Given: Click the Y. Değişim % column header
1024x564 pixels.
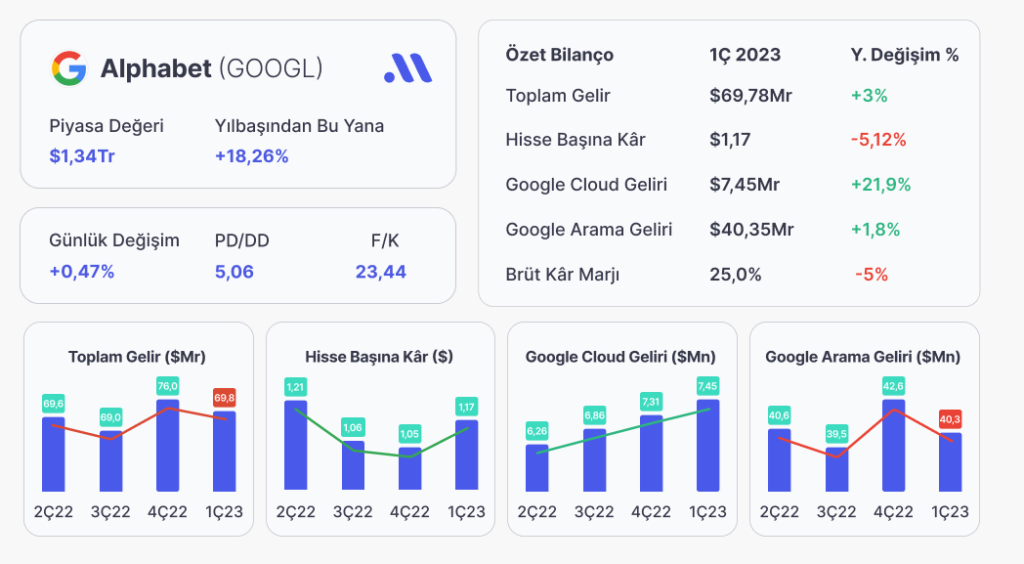Looking at the screenshot, I should coord(904,55).
